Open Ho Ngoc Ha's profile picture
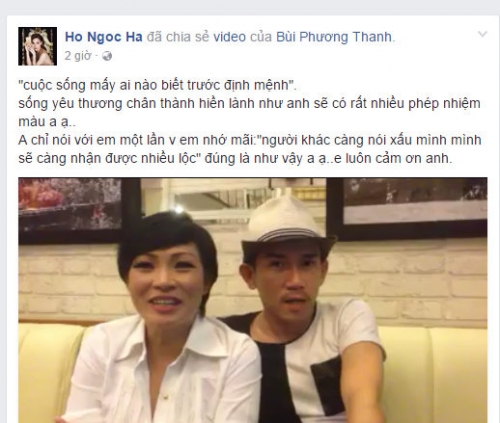Screen dimensions: 500x423 tap(37, 46)
